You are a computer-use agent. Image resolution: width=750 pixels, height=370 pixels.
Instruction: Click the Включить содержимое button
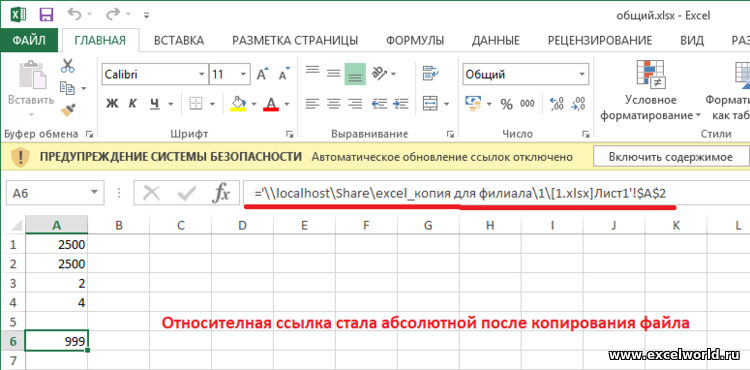(x=671, y=157)
